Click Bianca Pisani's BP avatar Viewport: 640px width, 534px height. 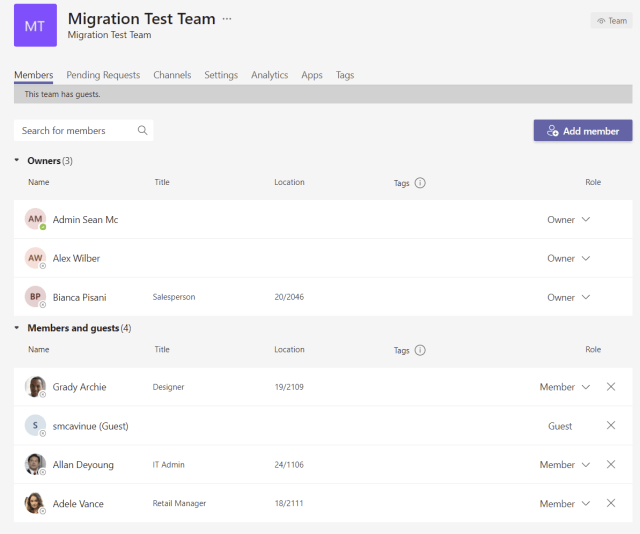pos(35,297)
